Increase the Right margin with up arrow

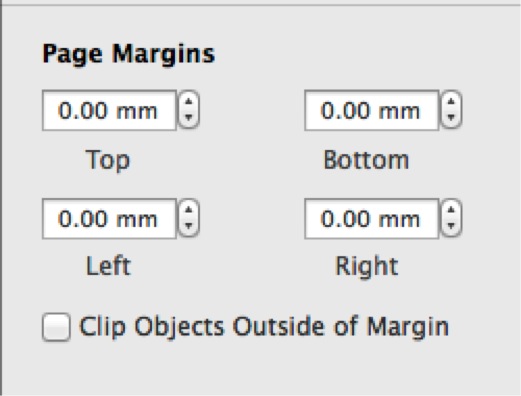click(451, 210)
